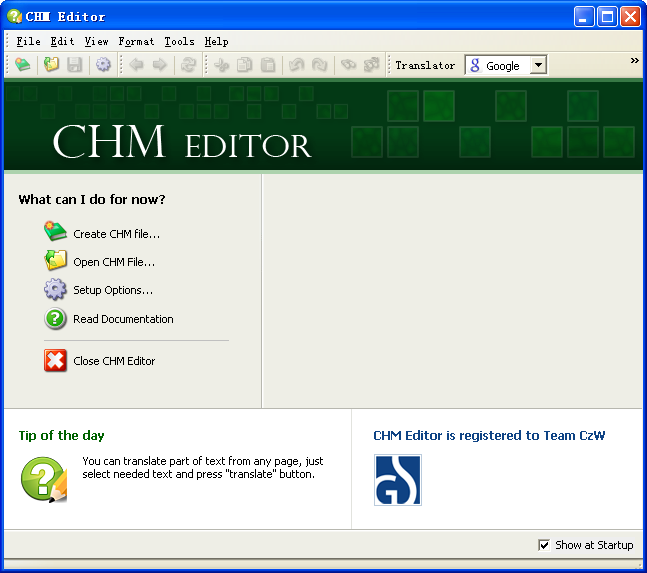The height and width of the screenshot is (573, 647).
Task: Click the Setup Options gear icon
Action: 55,290
